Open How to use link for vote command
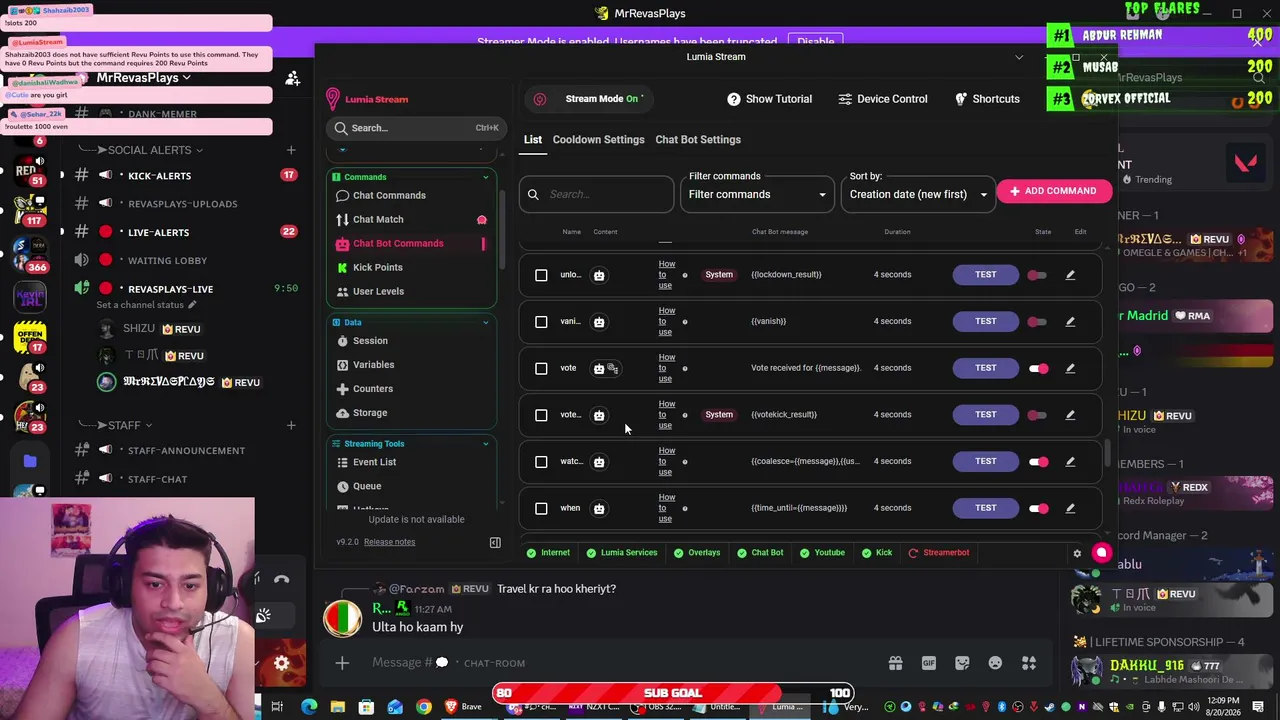 [666, 368]
